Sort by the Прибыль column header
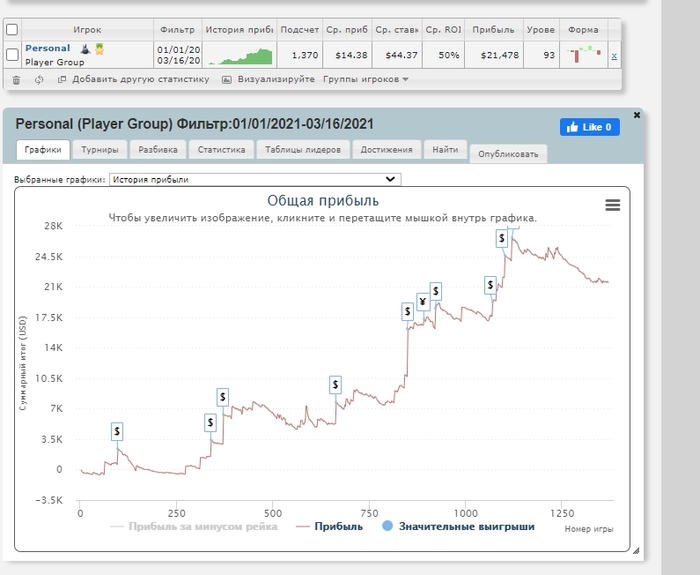The width and height of the screenshot is (700, 575). (x=493, y=30)
